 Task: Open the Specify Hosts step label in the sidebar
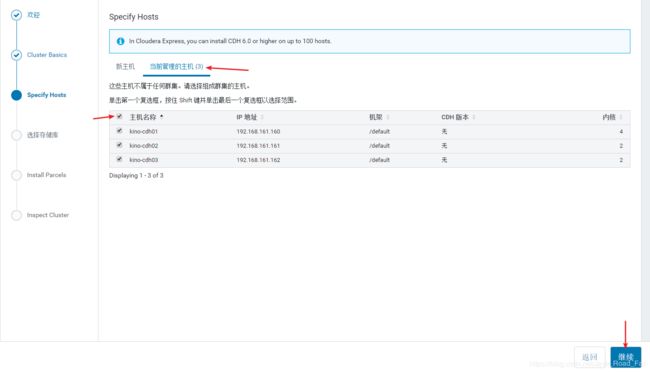(46, 95)
